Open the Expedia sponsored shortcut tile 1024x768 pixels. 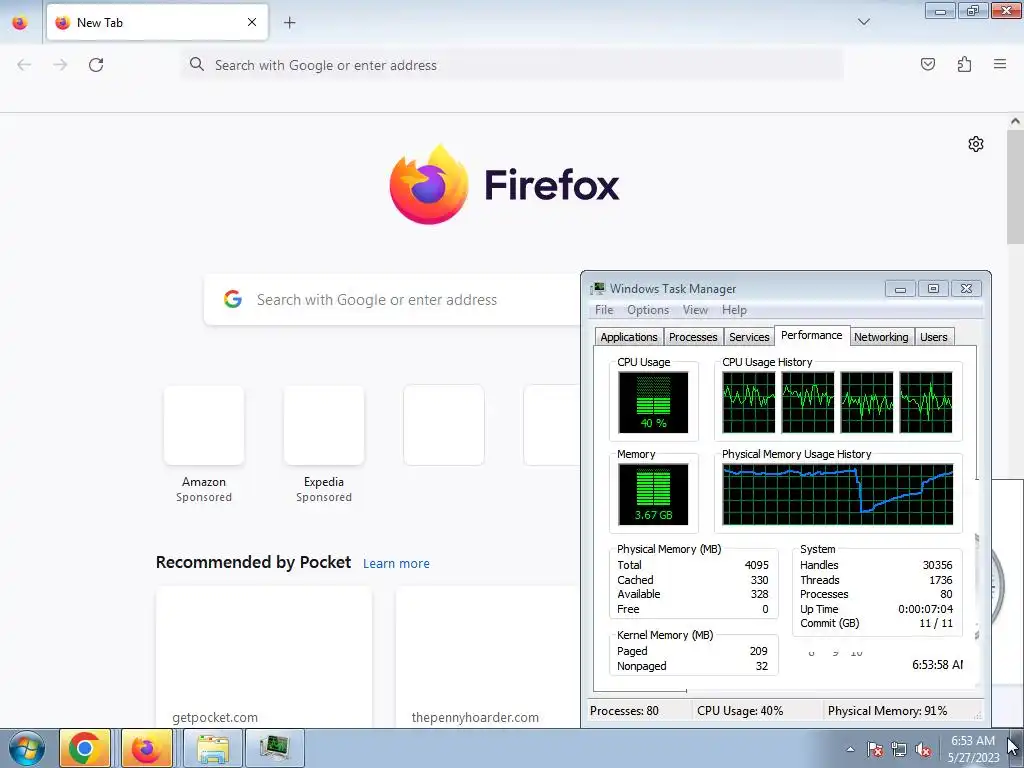pos(324,444)
